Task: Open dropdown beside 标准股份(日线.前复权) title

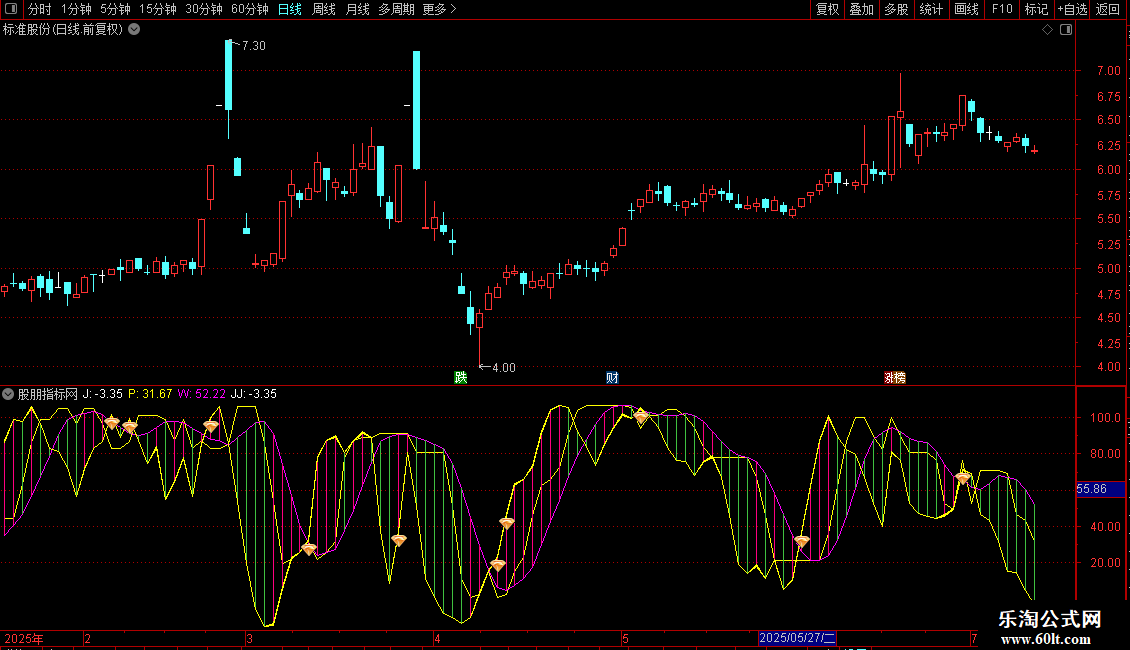Action: pos(134,30)
